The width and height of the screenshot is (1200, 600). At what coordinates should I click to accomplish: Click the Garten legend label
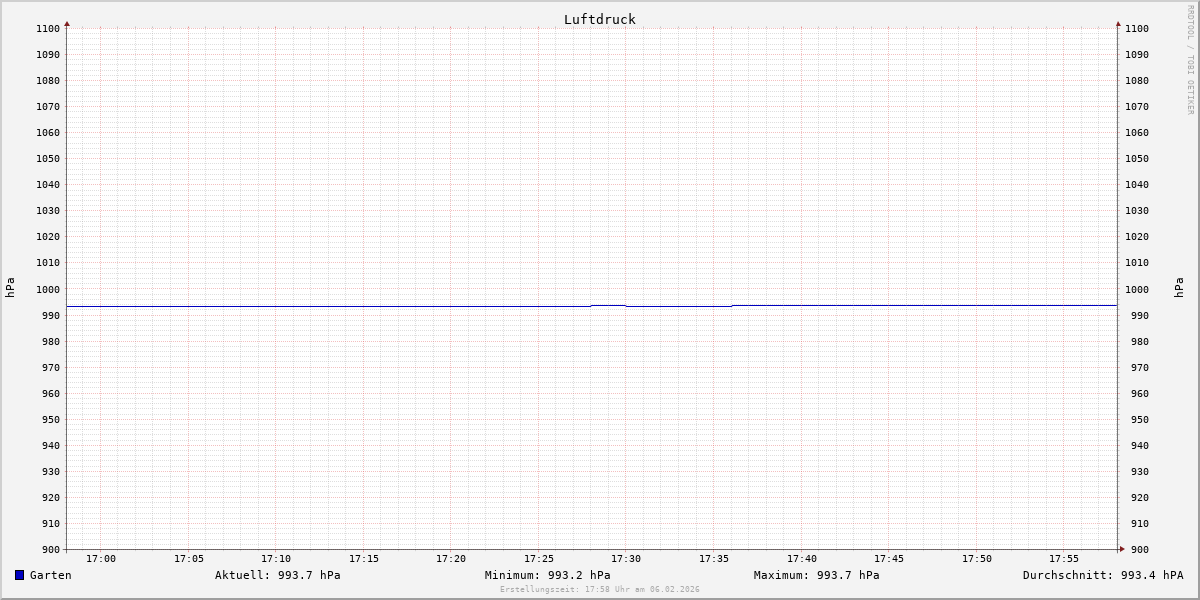[50, 575]
